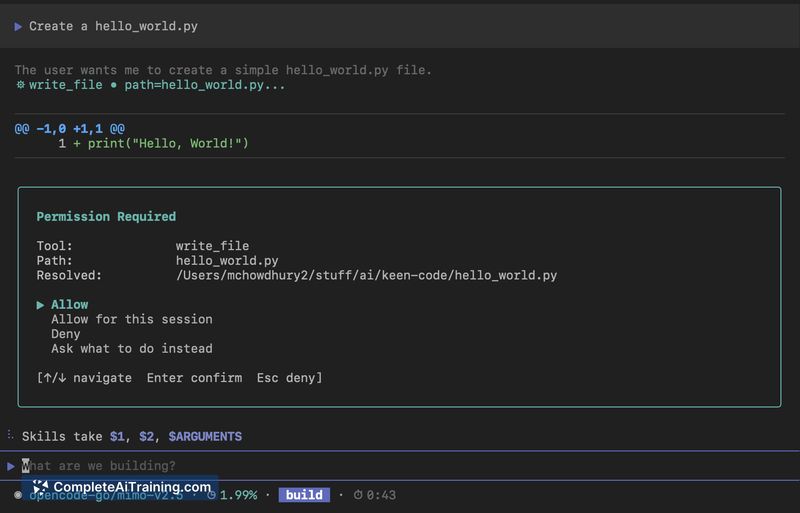Click the 'path=hello_world.py...' tool call text
Screen dimensions: 800x513
[x=205, y=85]
